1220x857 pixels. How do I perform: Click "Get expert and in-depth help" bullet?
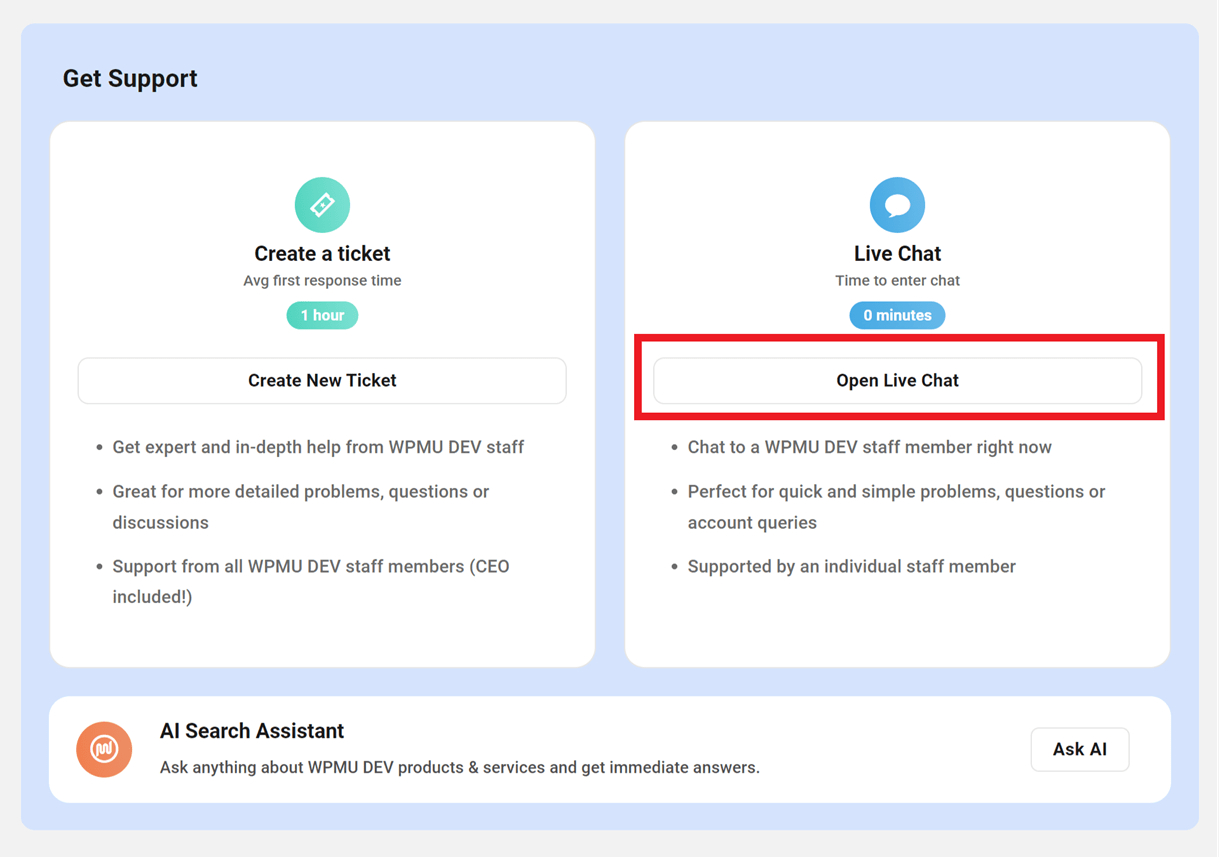point(318,447)
